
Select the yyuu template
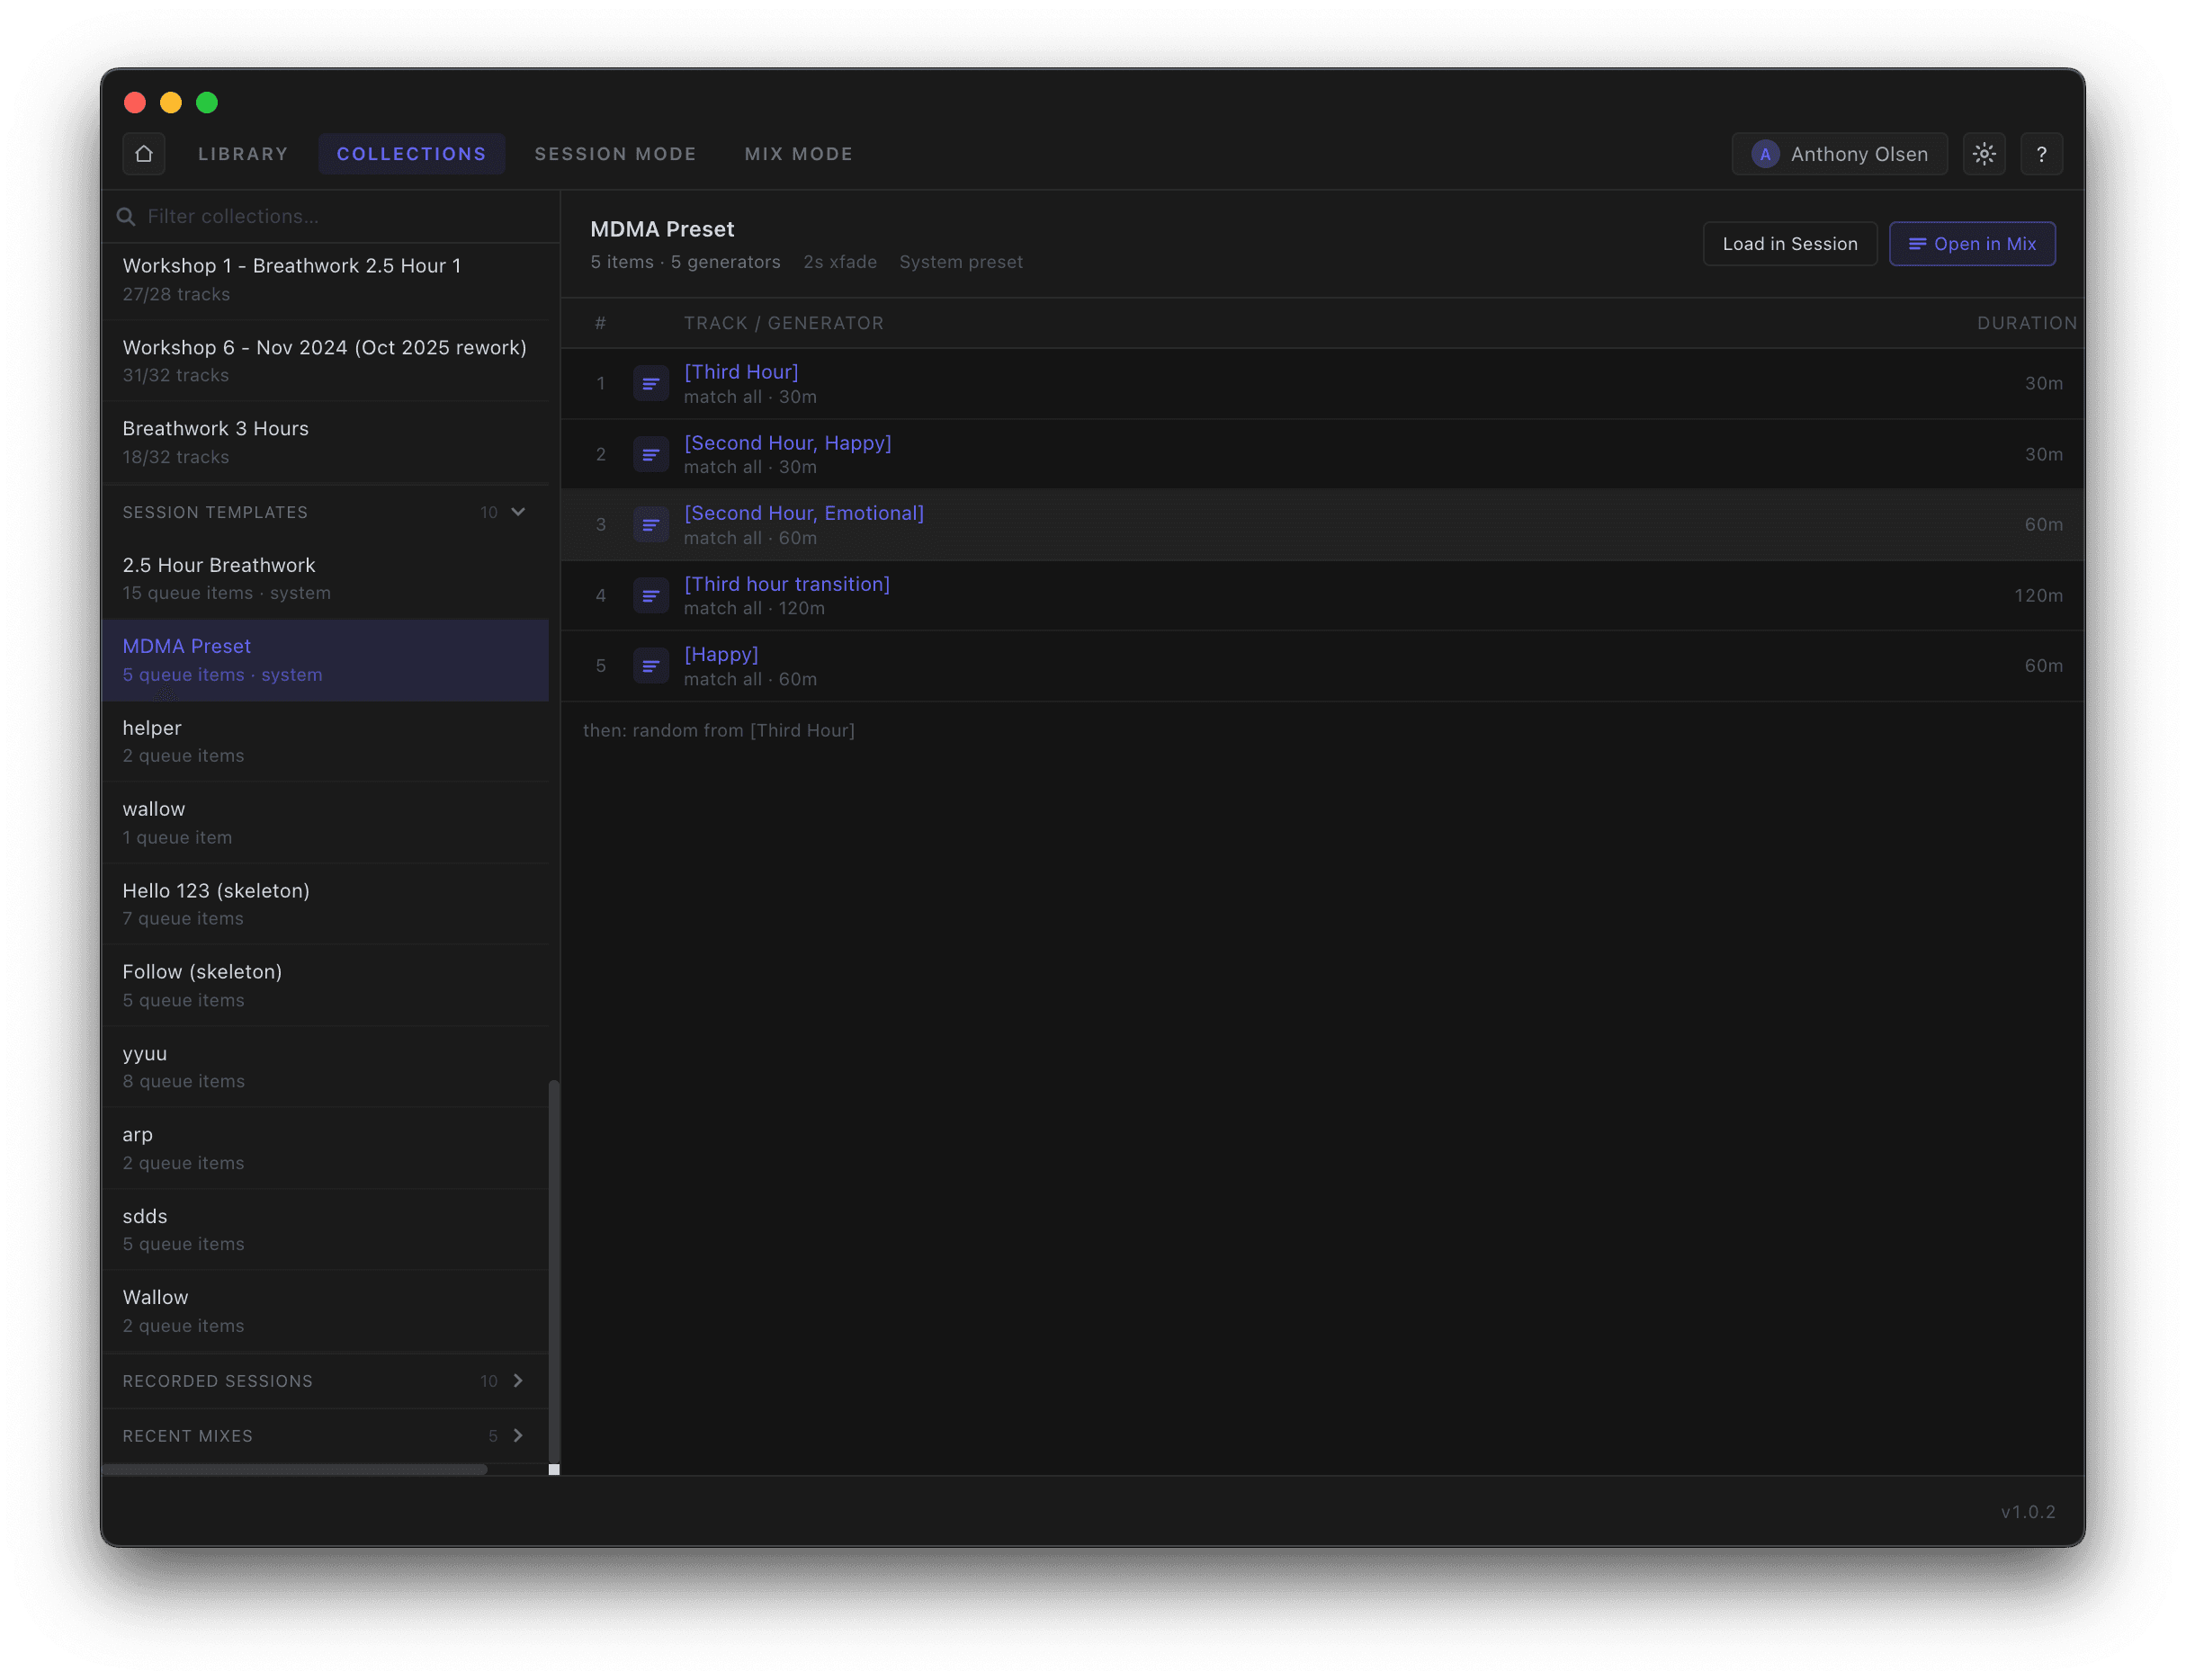pos(325,1067)
